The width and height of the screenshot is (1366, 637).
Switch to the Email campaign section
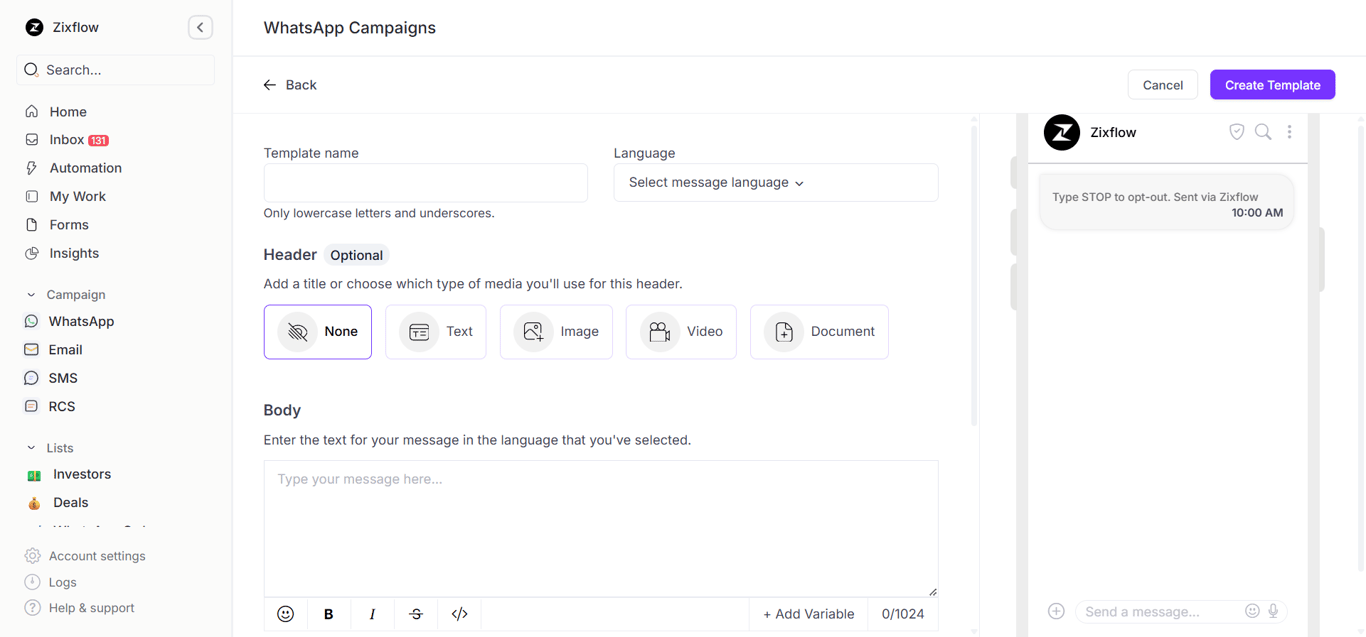64,349
